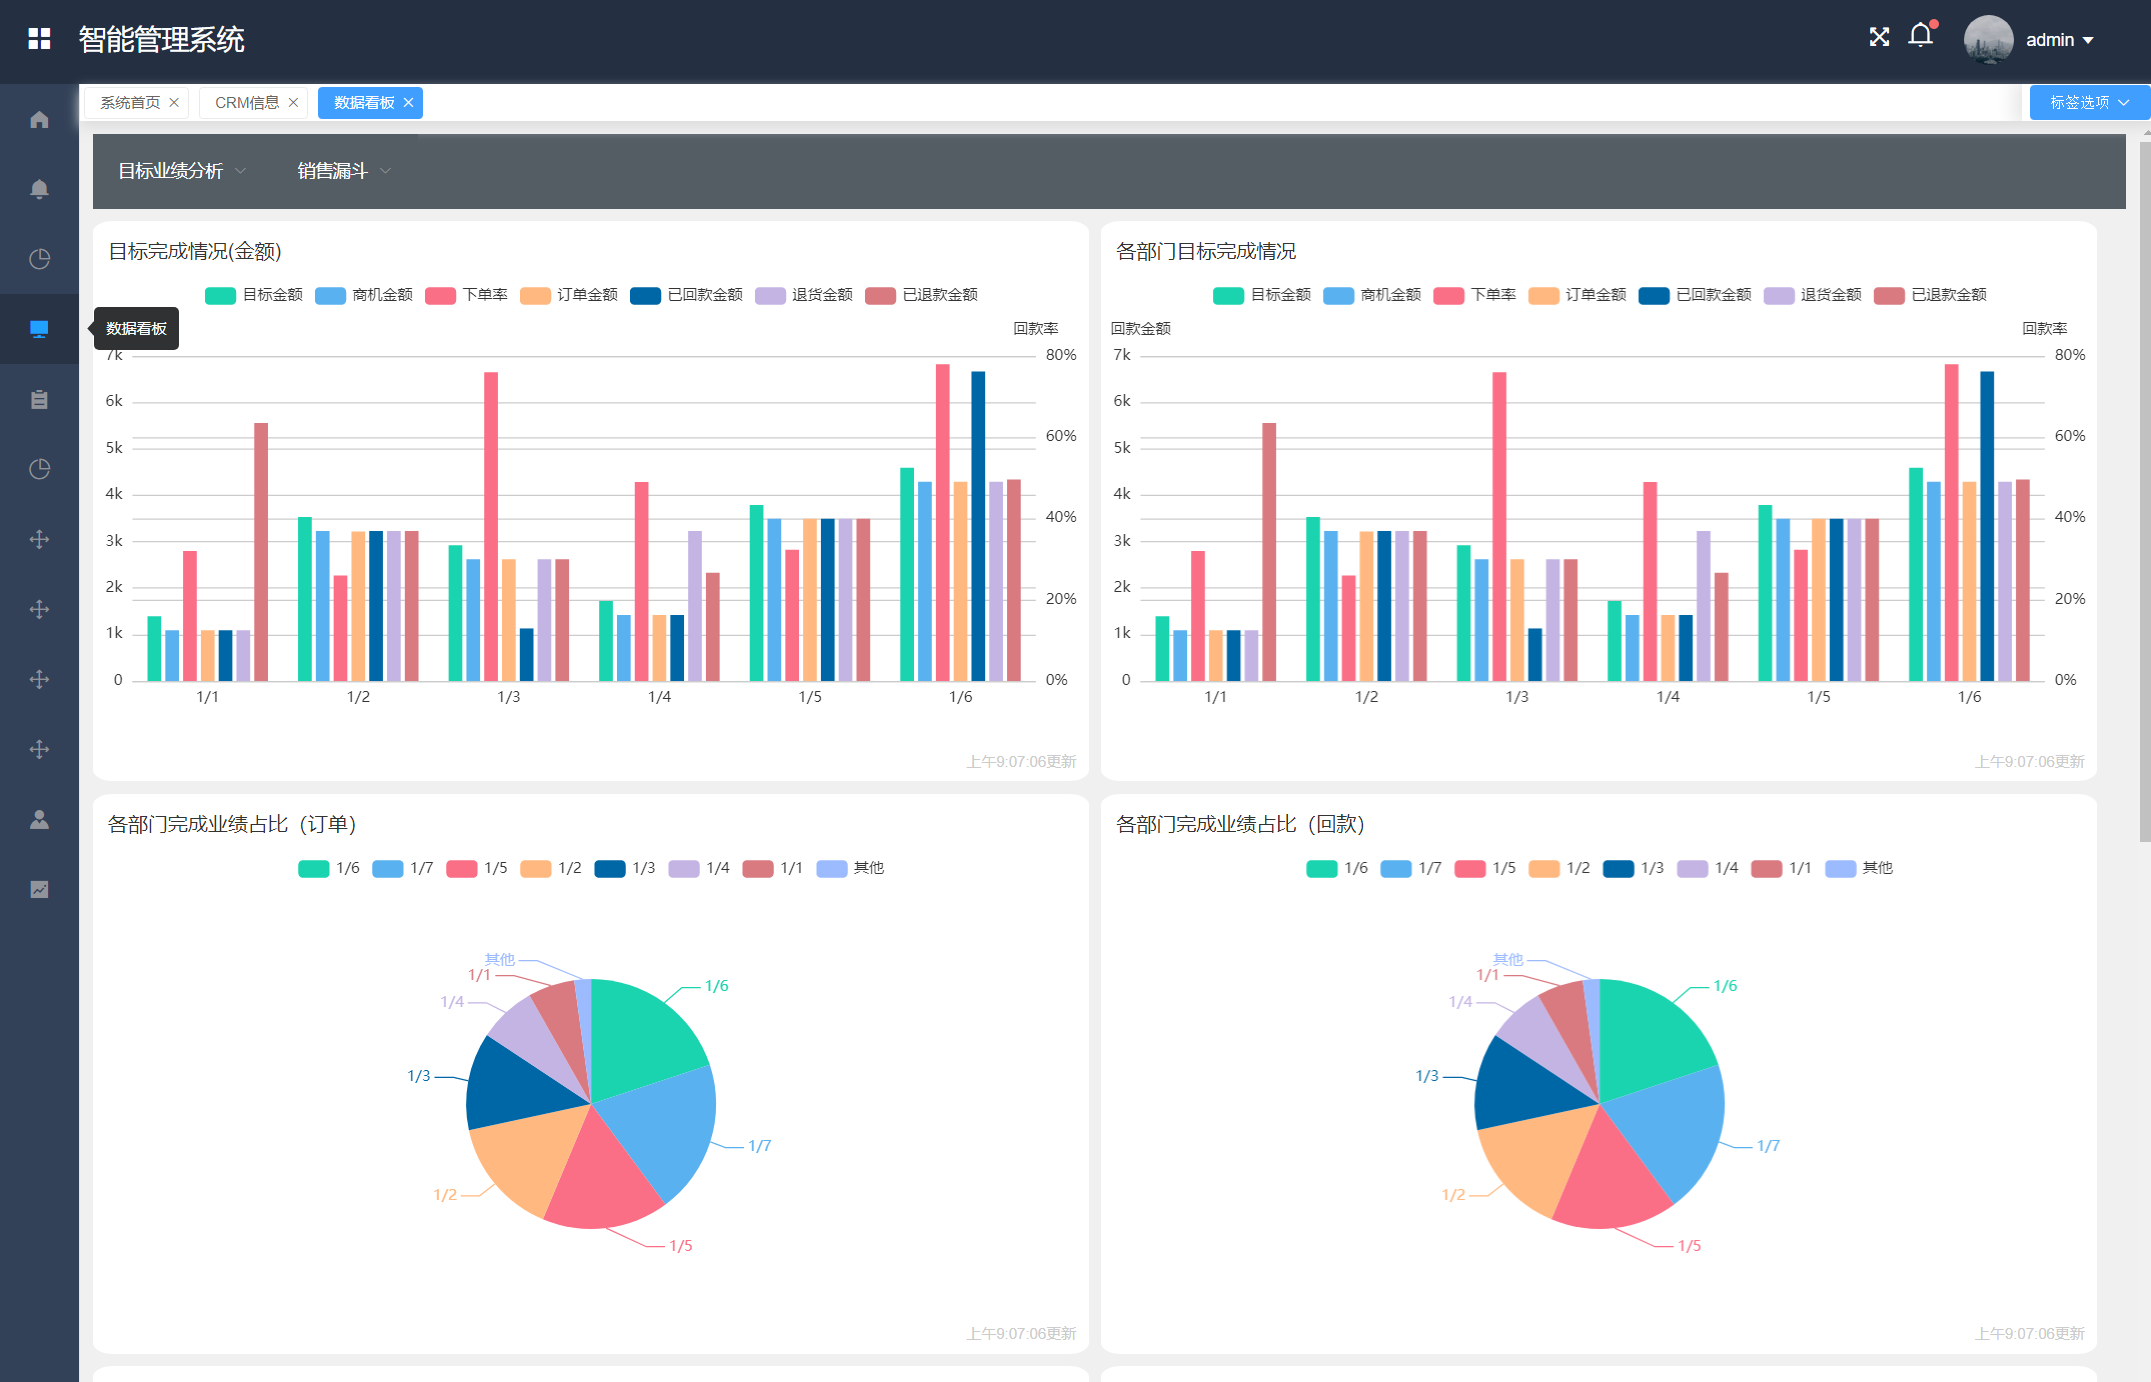Toggle 订单金额 legend in 目标完成情况 chart

click(569, 295)
